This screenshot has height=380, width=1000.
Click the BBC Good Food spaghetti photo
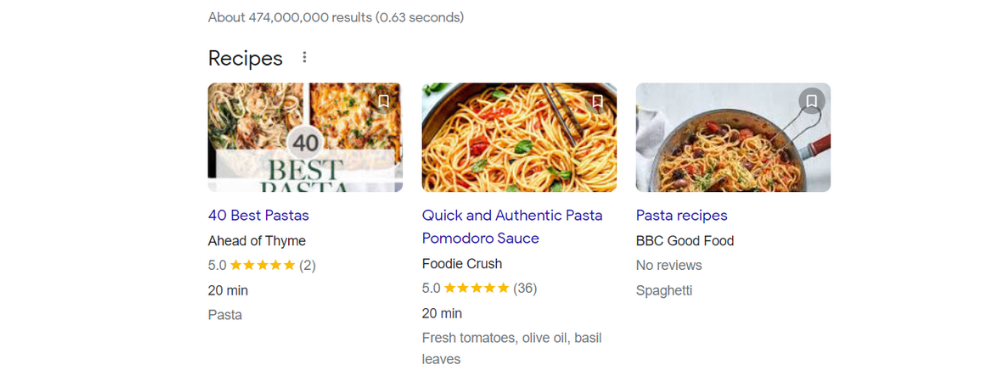click(x=733, y=137)
